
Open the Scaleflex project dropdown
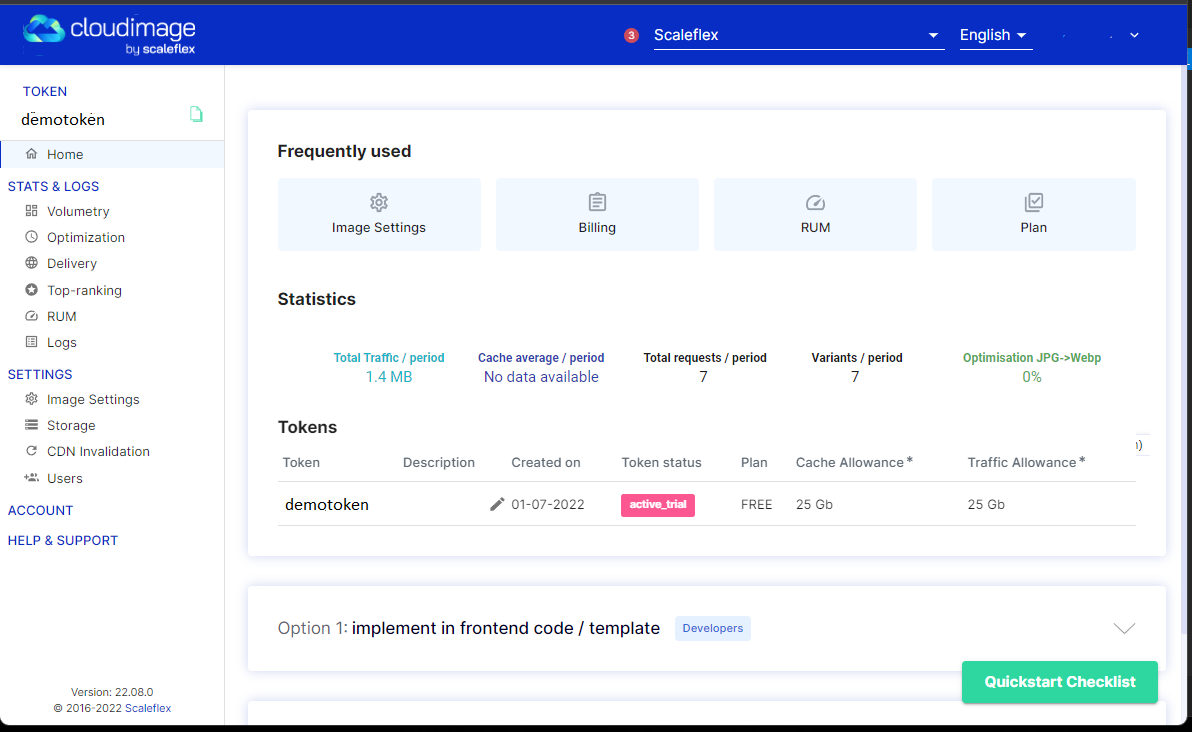click(x=797, y=35)
